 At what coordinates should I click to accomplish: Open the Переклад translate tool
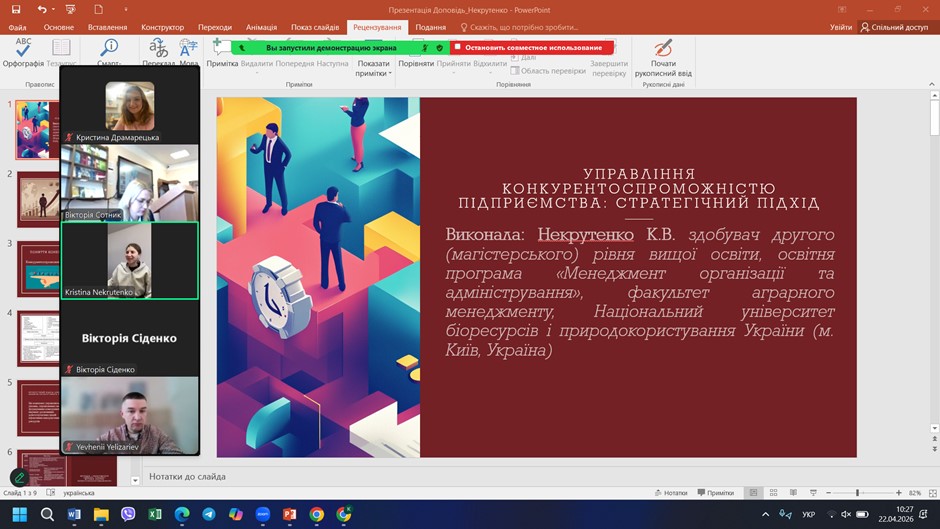click(158, 53)
